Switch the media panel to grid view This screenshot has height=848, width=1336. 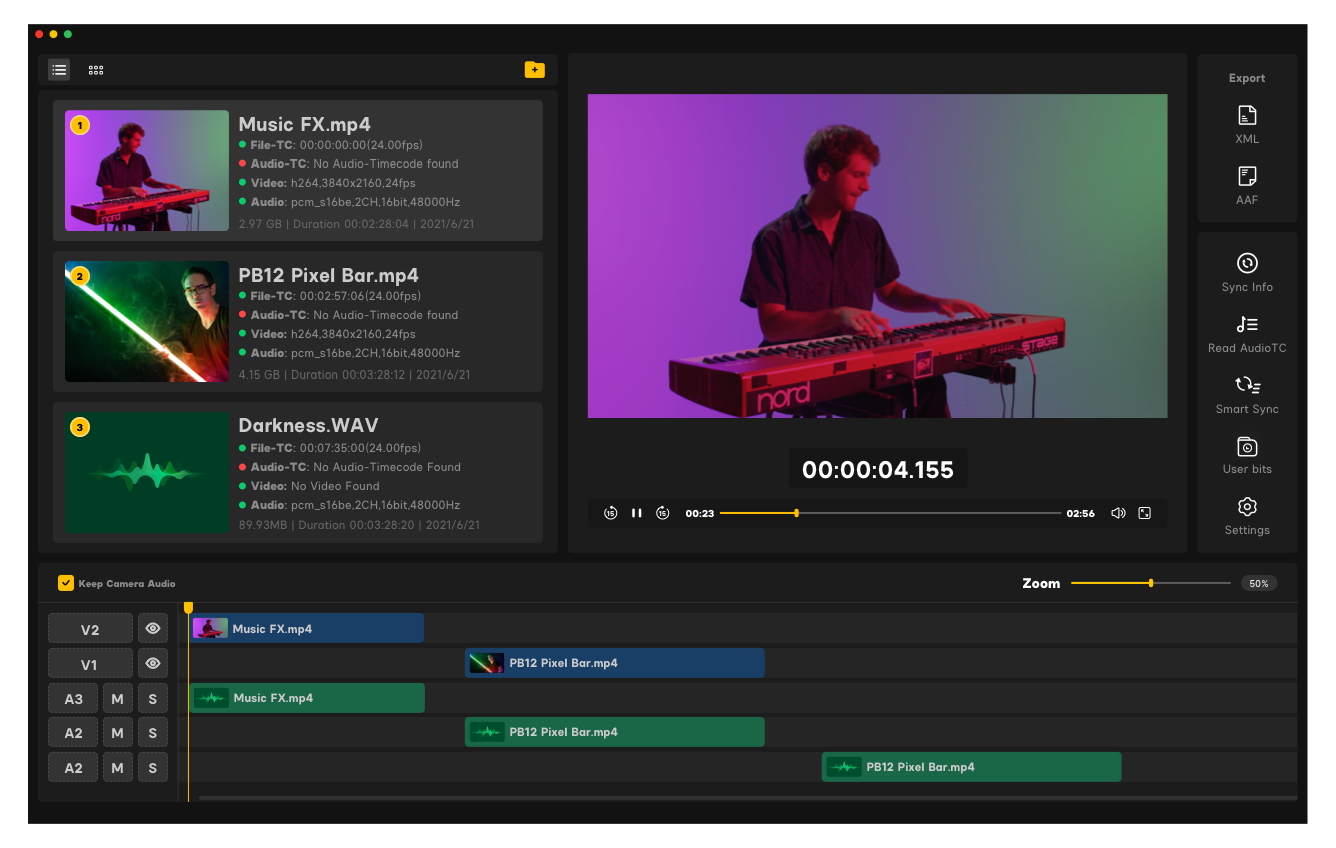click(96, 70)
